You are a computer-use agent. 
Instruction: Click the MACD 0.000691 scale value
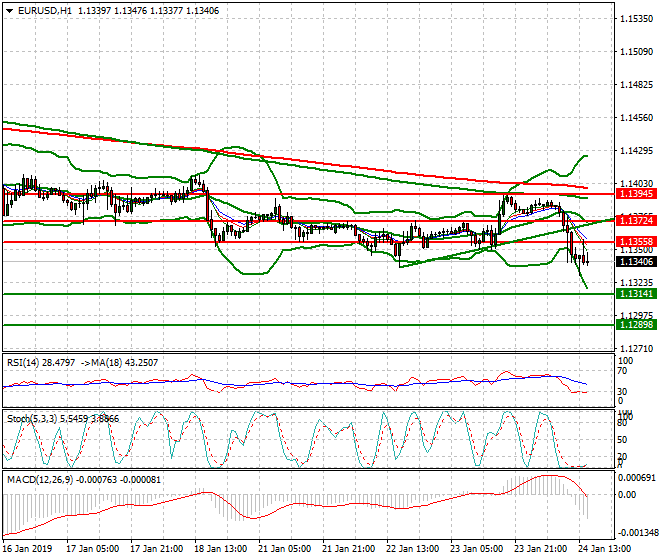[x=636, y=478]
